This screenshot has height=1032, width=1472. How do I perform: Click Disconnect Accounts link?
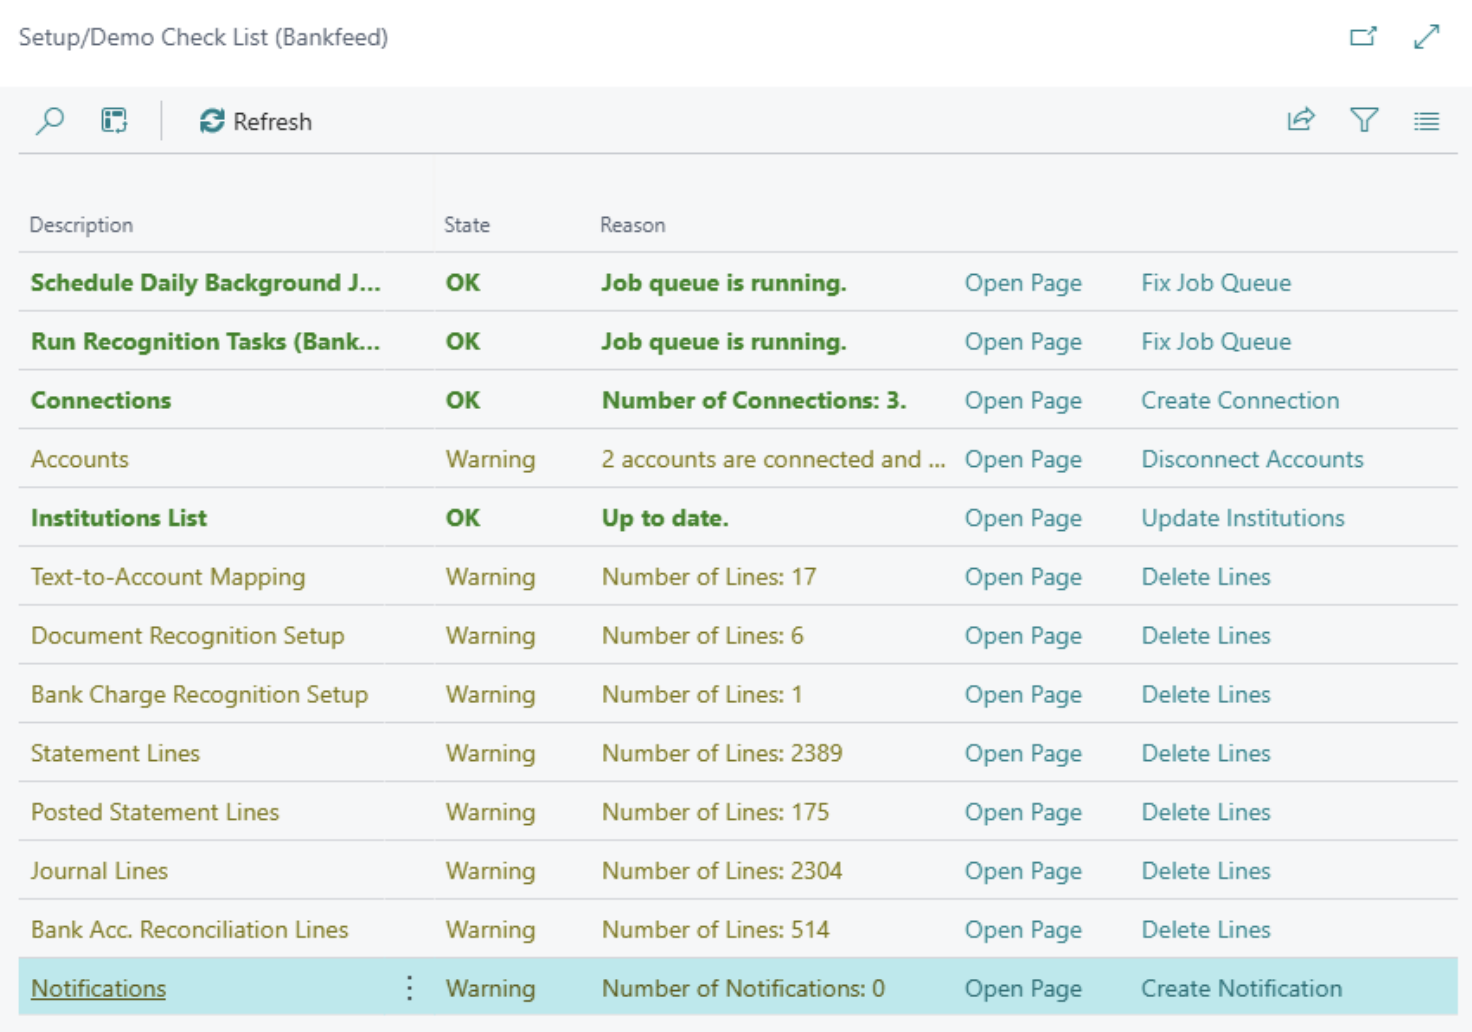[1252, 459]
